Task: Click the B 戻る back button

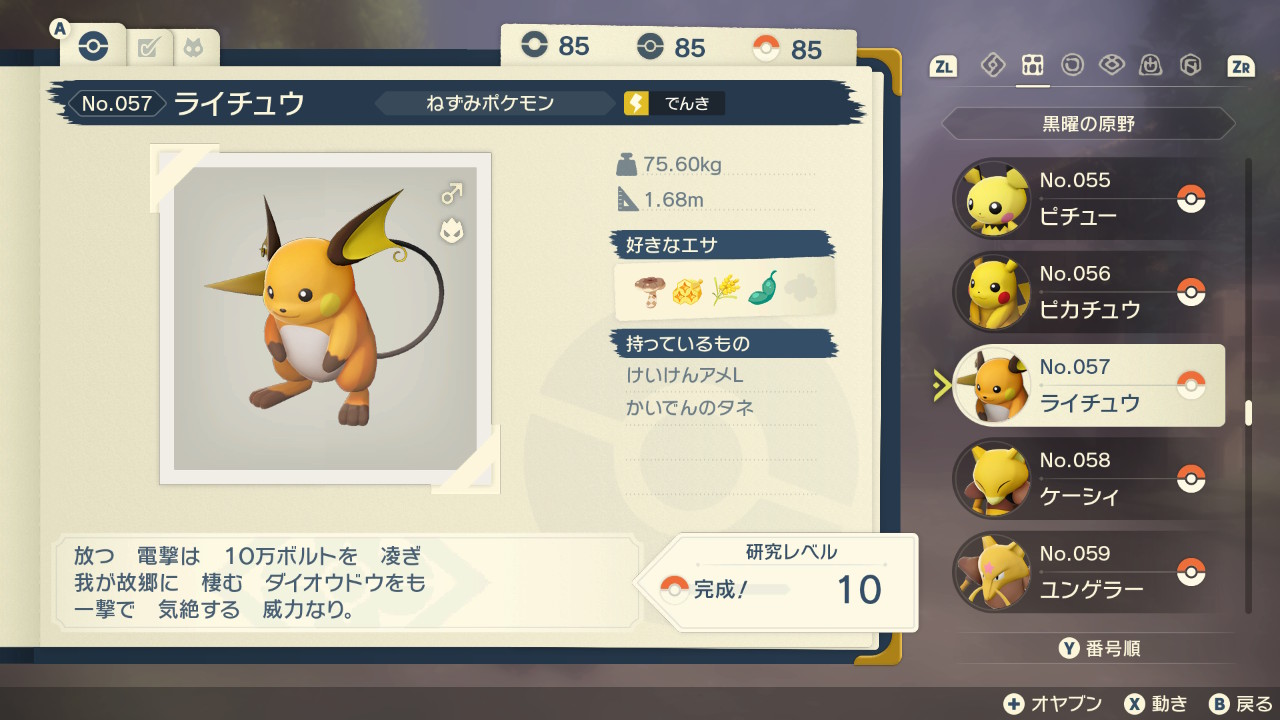Action: pyautogui.click(x=1241, y=703)
